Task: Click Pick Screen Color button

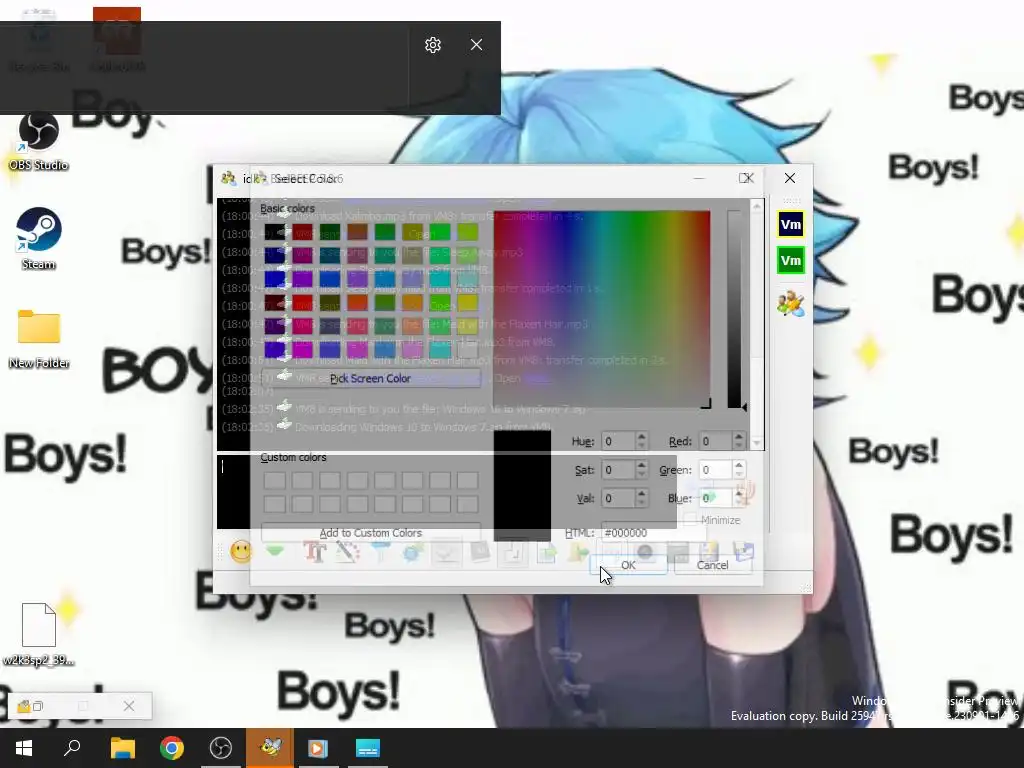Action: pyautogui.click(x=370, y=378)
